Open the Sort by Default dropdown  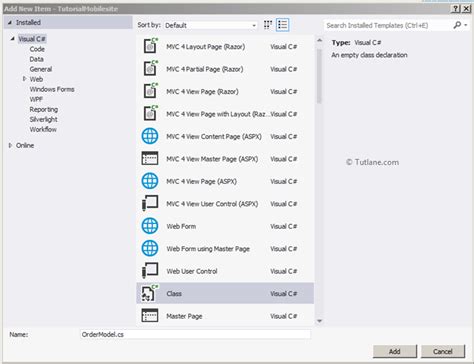click(211, 25)
